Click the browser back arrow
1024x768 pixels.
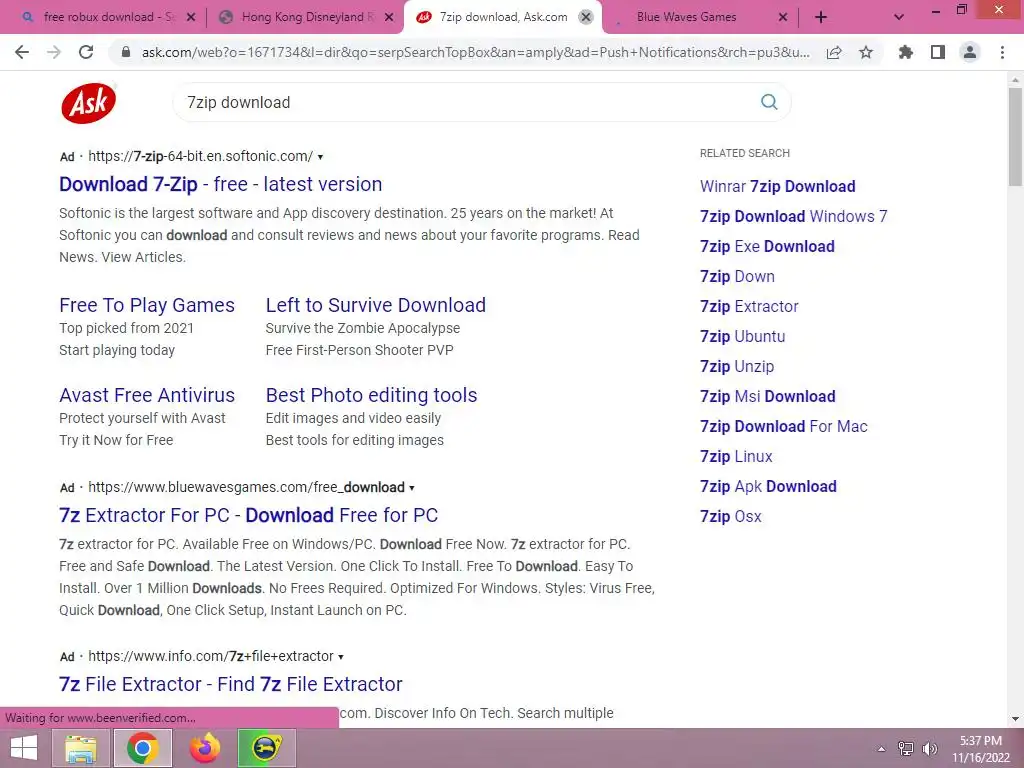(x=22, y=52)
